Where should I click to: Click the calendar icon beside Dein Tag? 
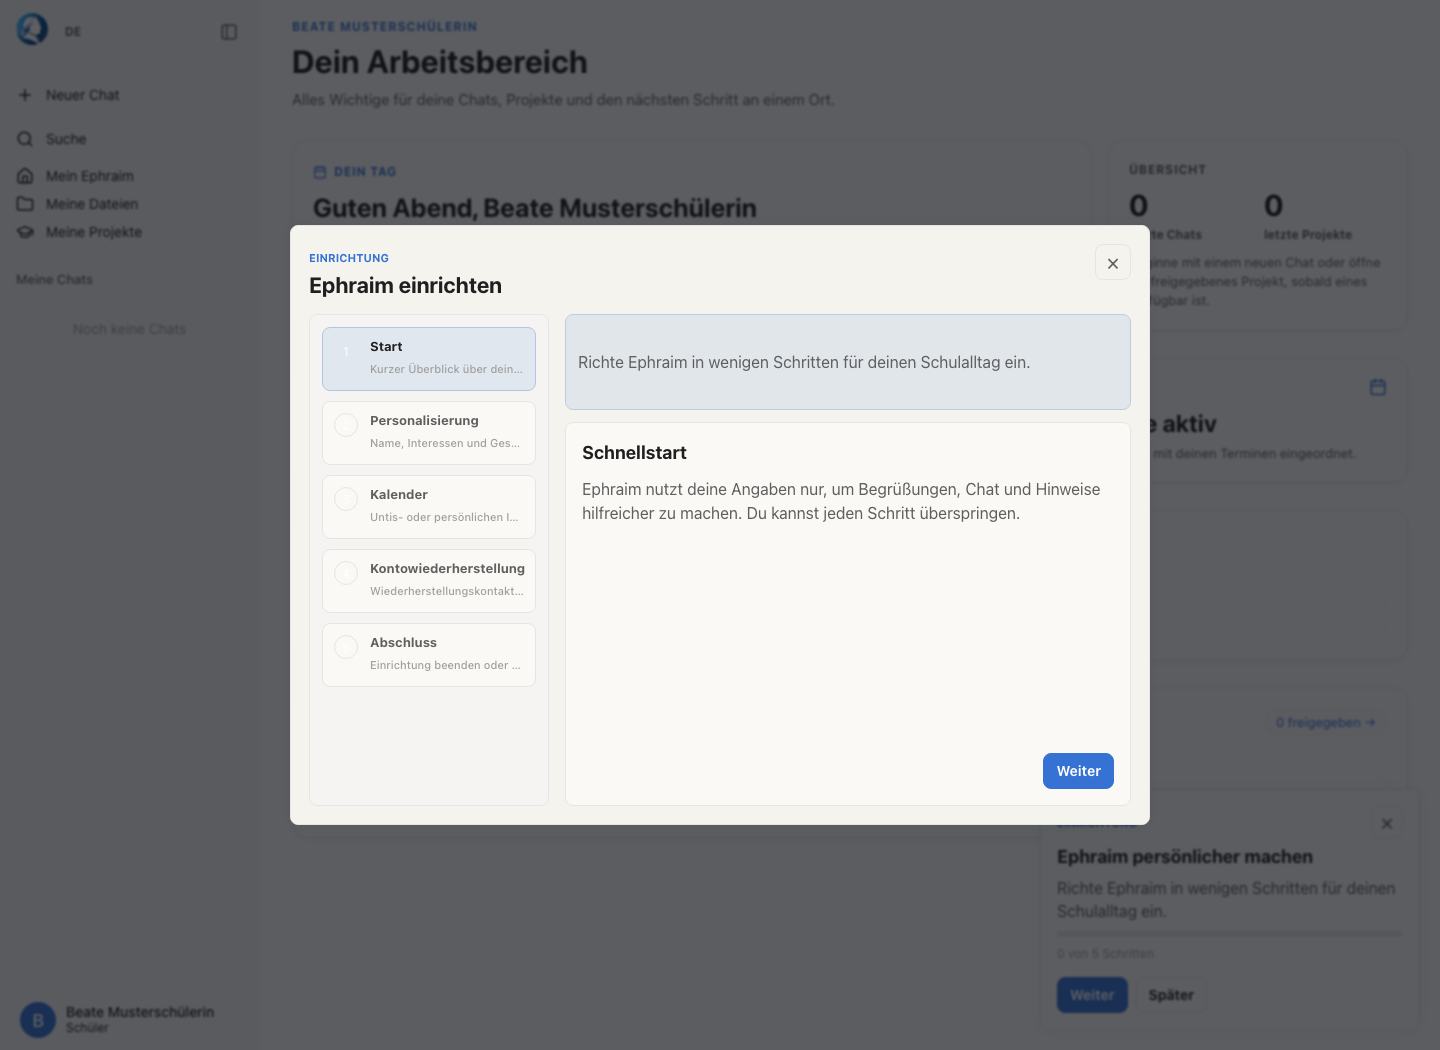(x=320, y=172)
